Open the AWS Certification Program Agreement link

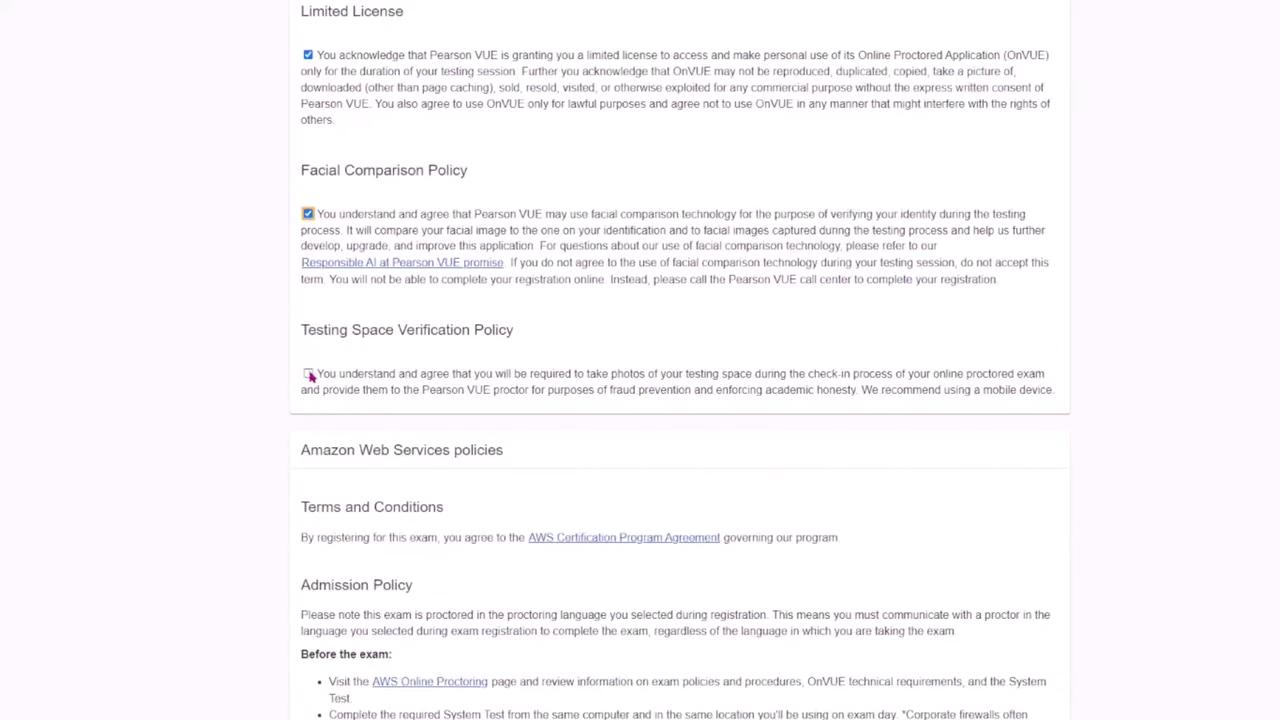coord(623,538)
